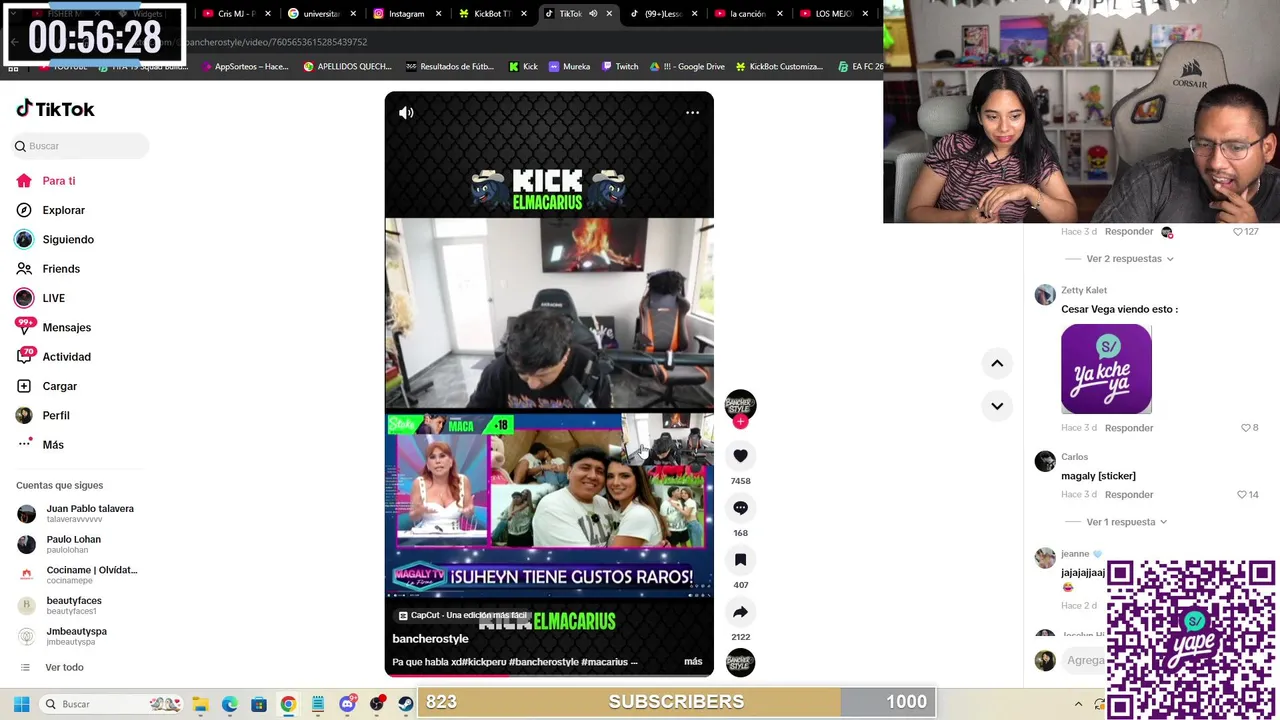The height and width of the screenshot is (720, 1280).
Task: Click the Windows taskbar Buscar search box
Action: click(111, 704)
